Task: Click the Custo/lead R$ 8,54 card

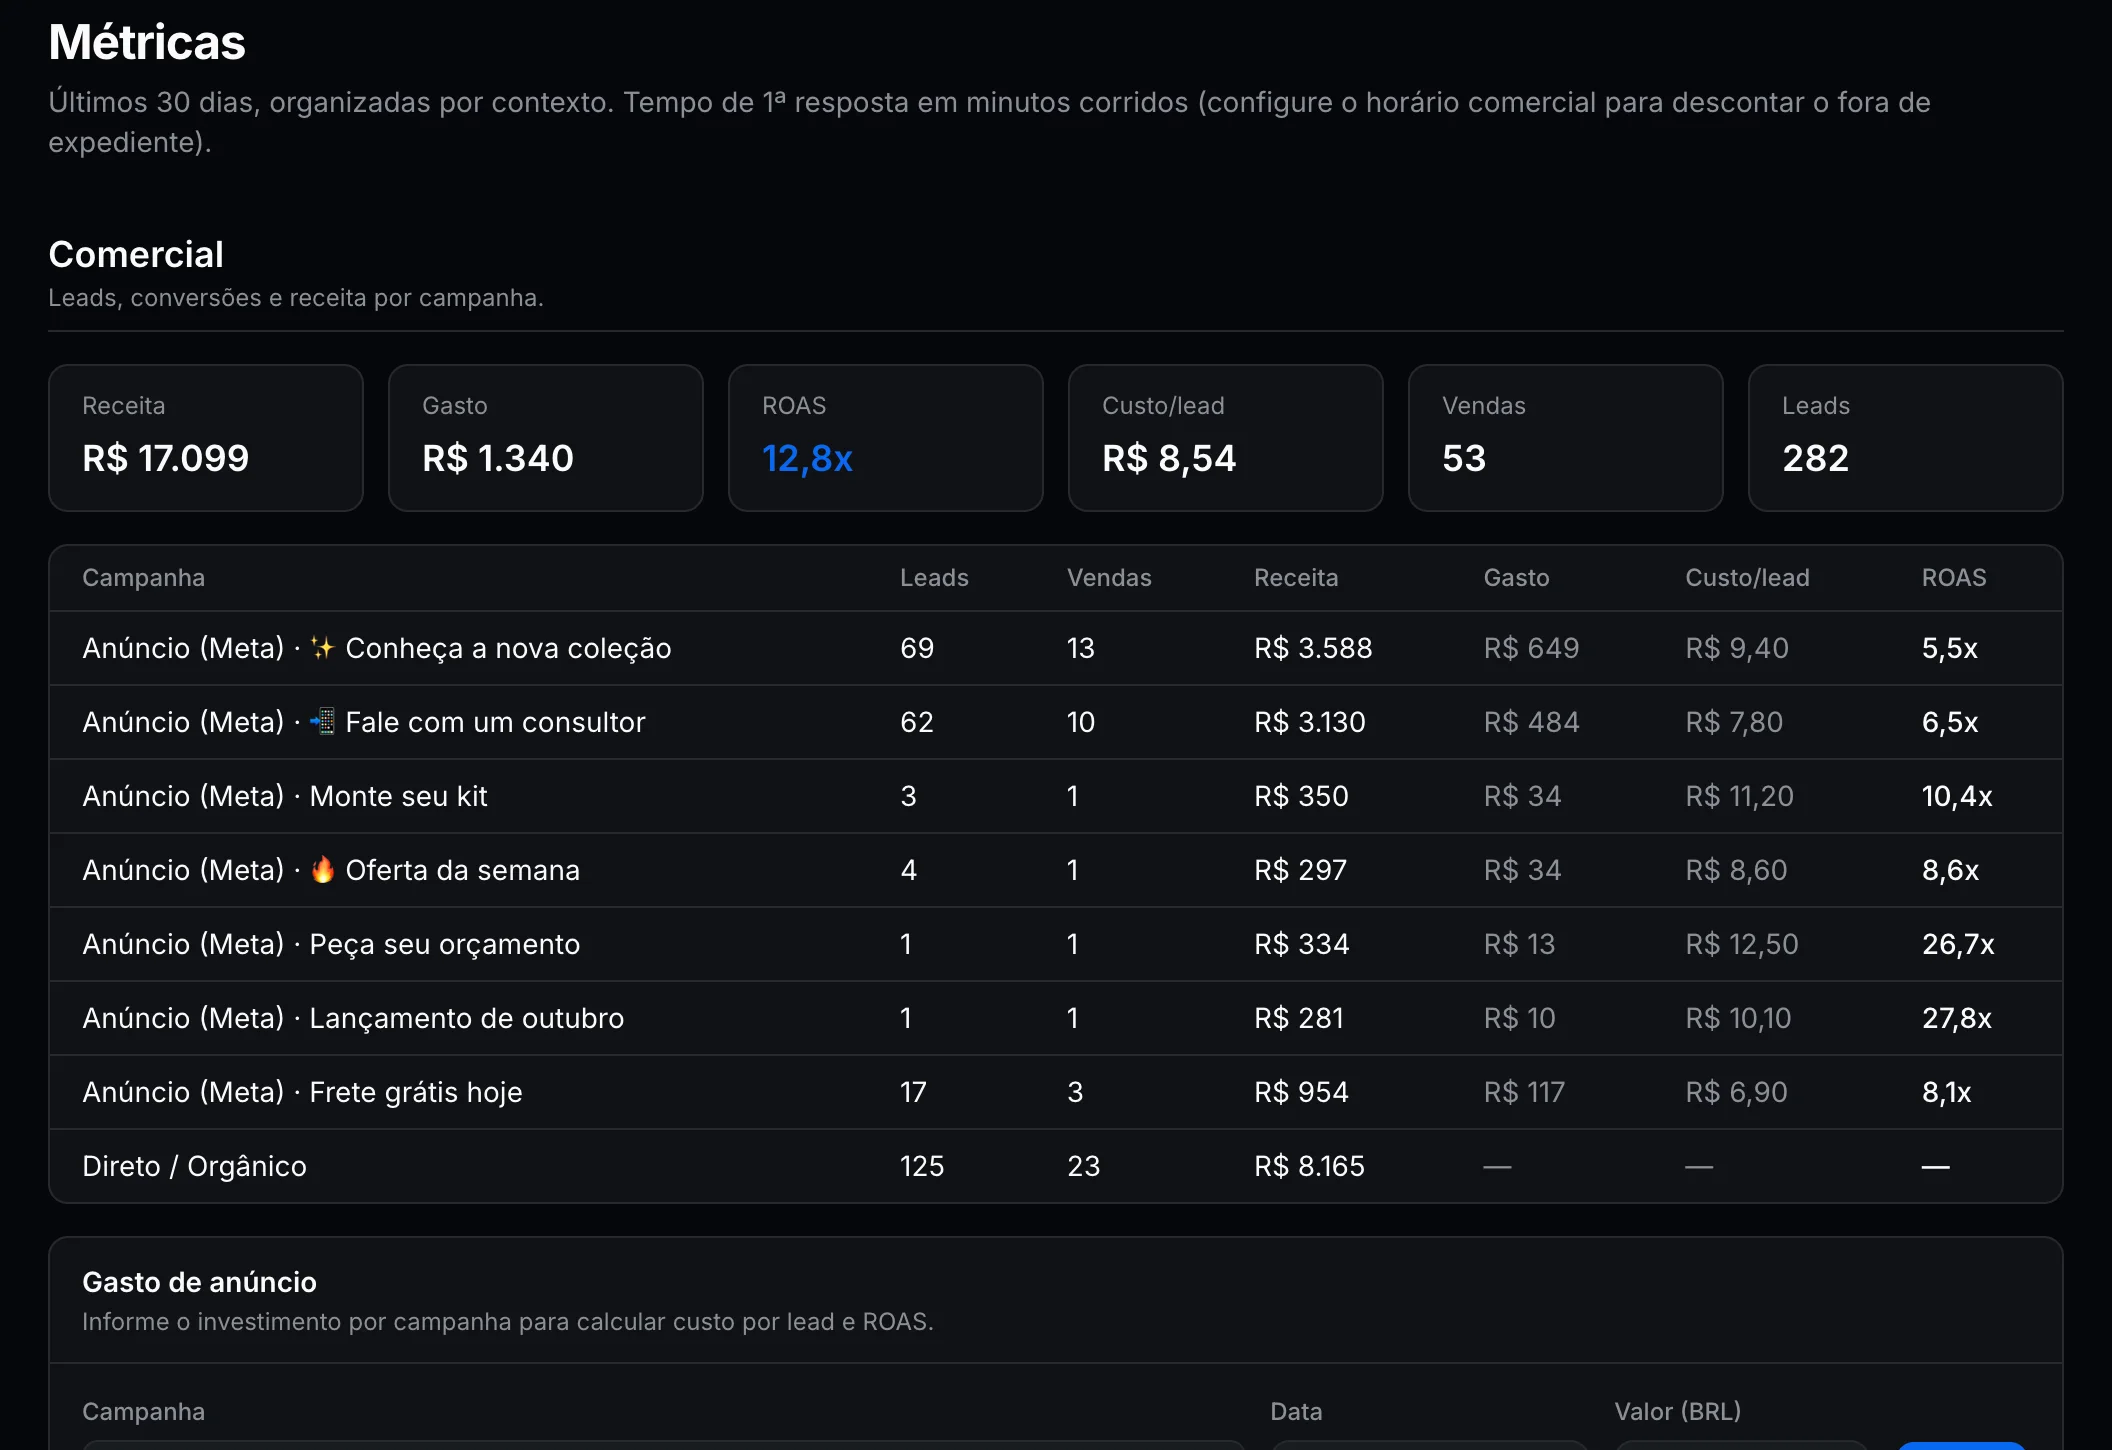Action: tap(1226, 438)
